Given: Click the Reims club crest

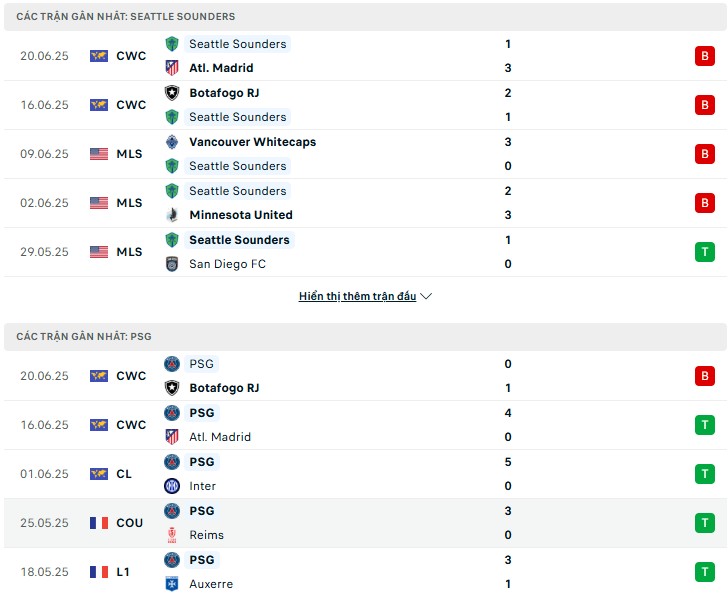Looking at the screenshot, I should click(172, 535).
